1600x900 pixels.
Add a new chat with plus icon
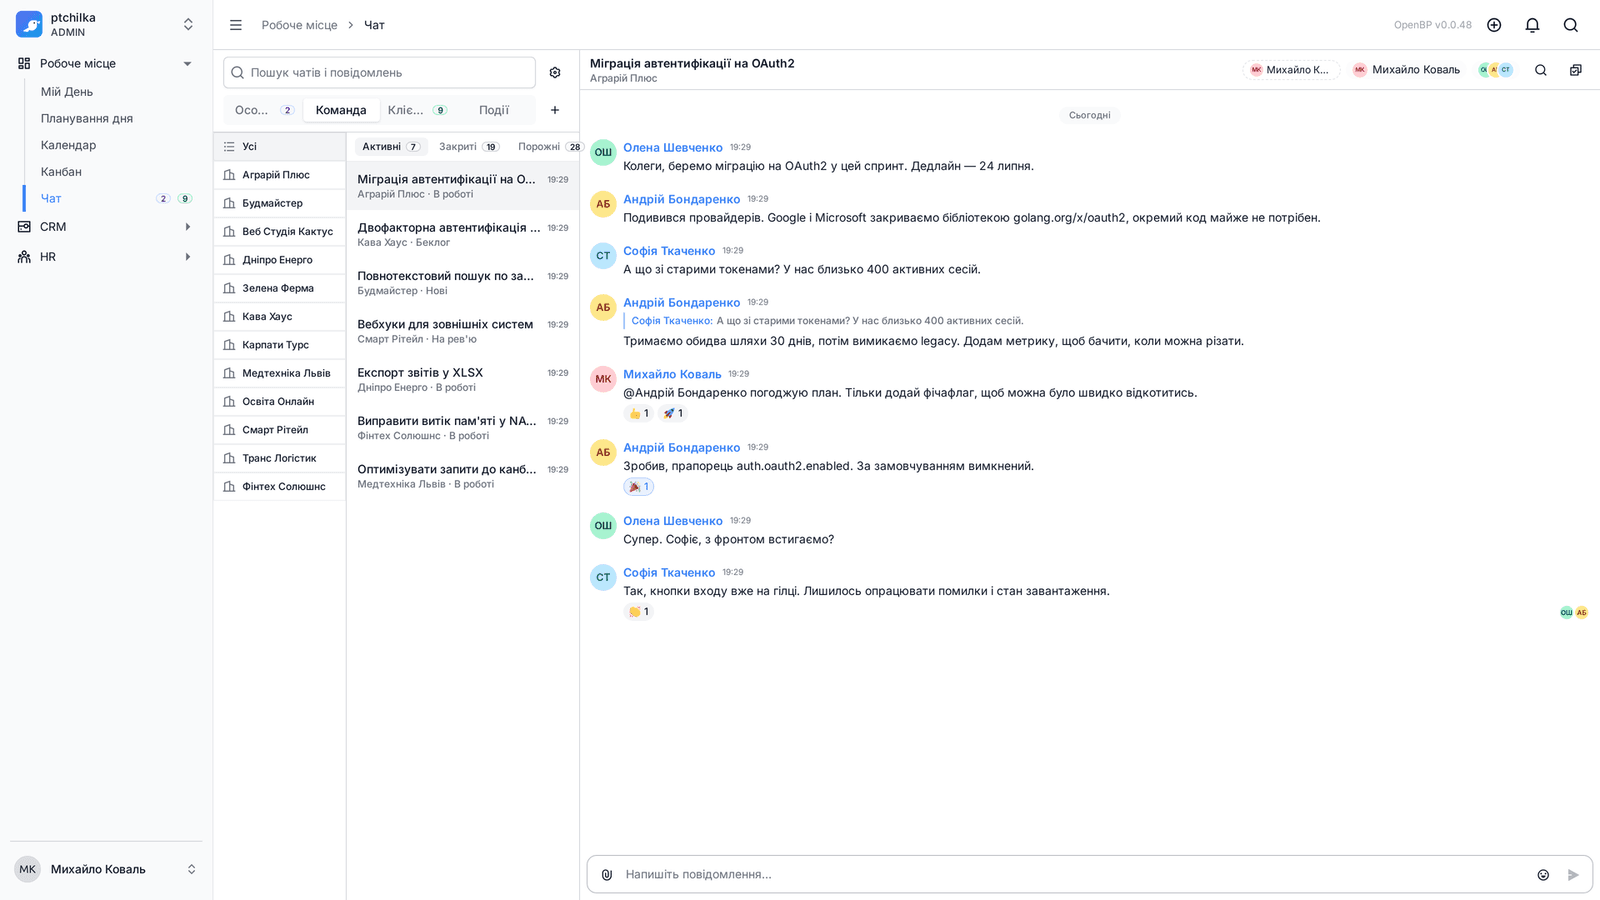click(x=555, y=110)
